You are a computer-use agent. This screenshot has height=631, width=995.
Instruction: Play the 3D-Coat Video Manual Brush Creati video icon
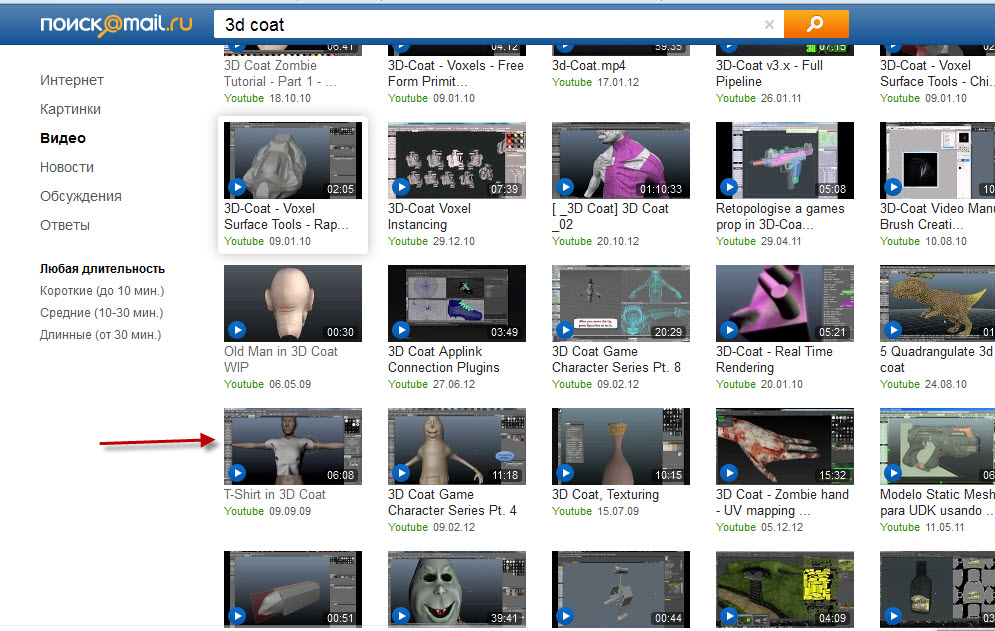(893, 187)
